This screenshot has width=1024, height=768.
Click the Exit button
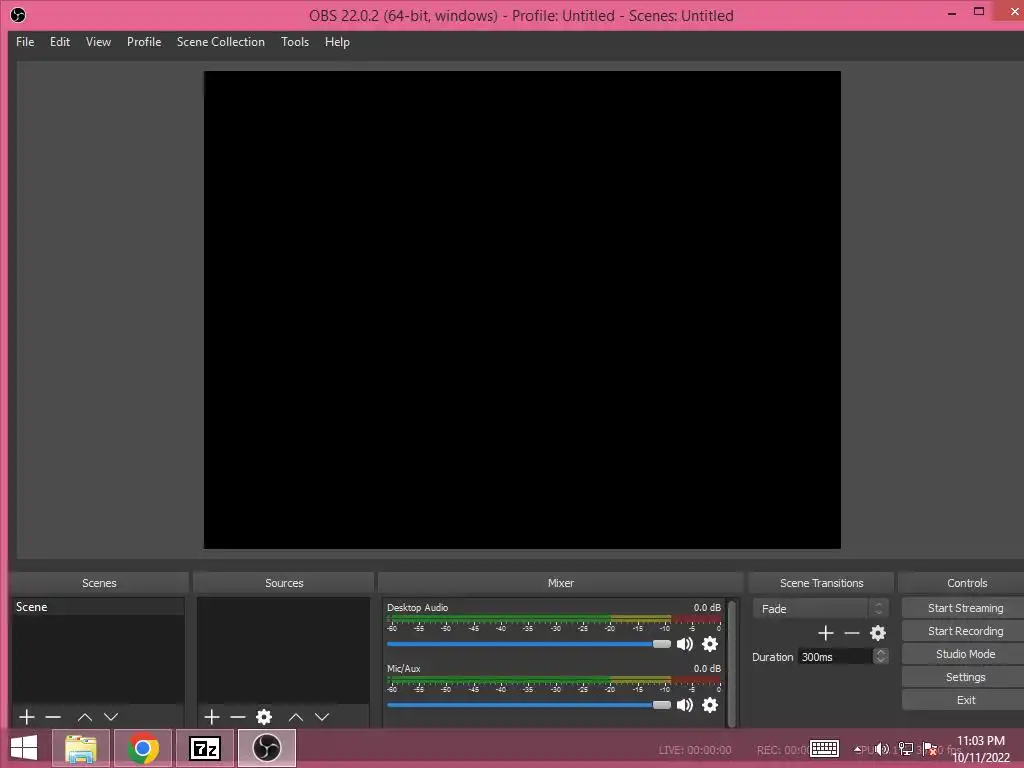pyautogui.click(x=965, y=699)
